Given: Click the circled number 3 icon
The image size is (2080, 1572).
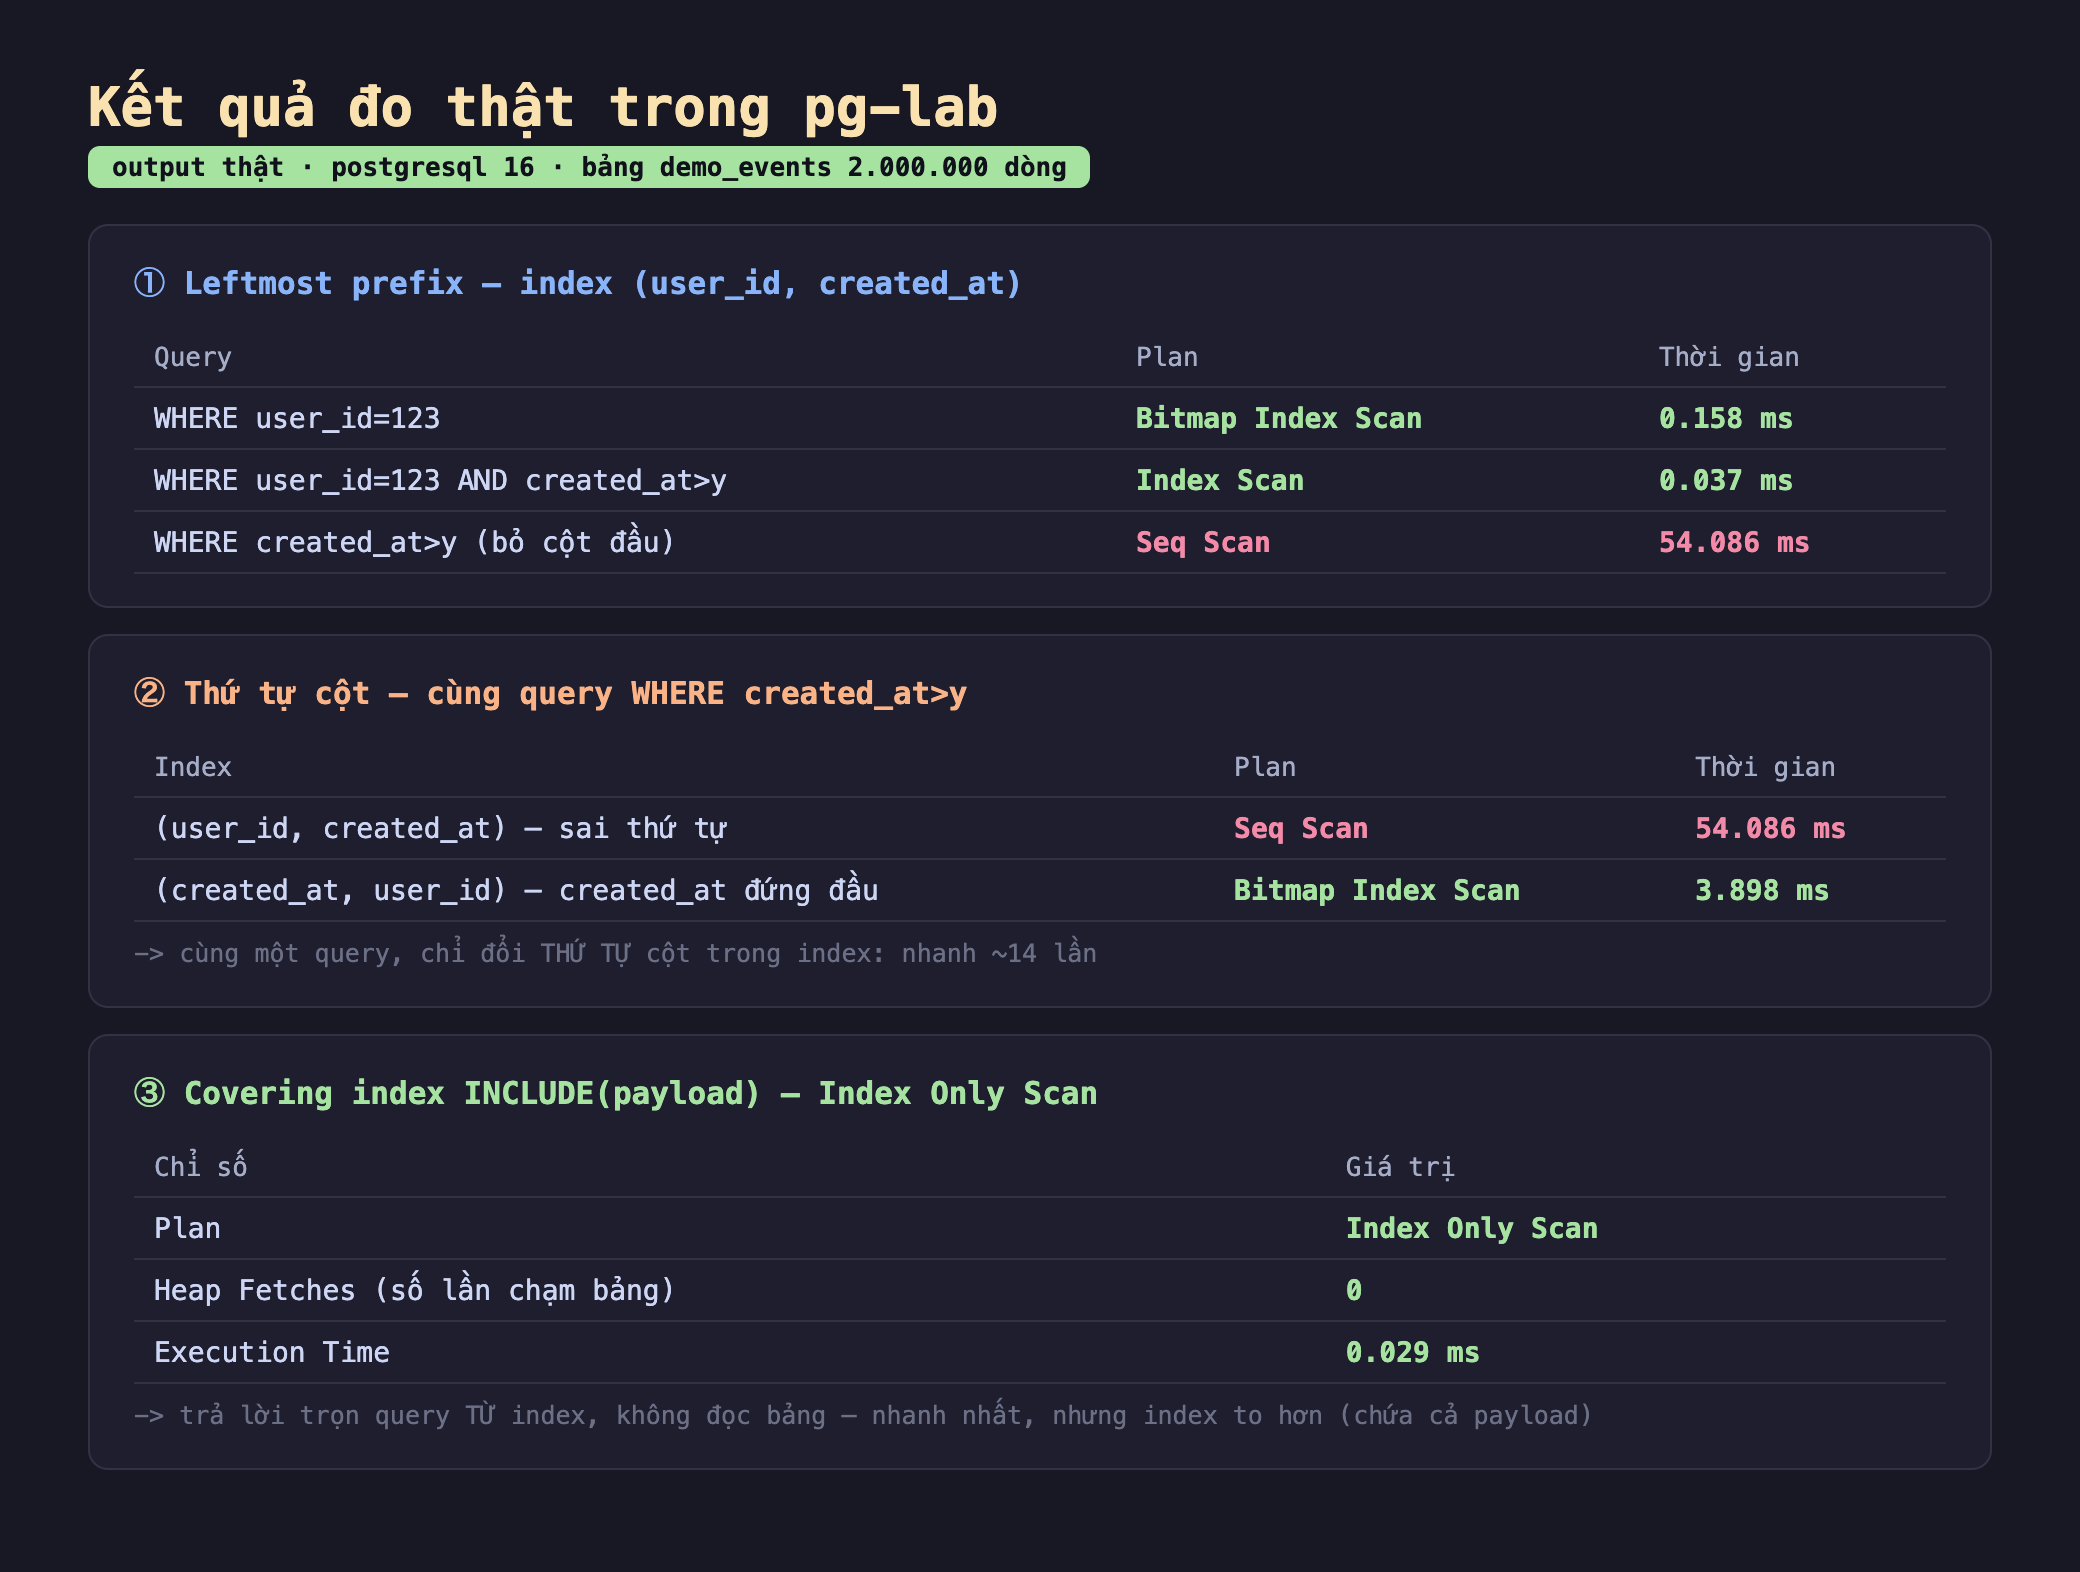Looking at the screenshot, I should (150, 1093).
